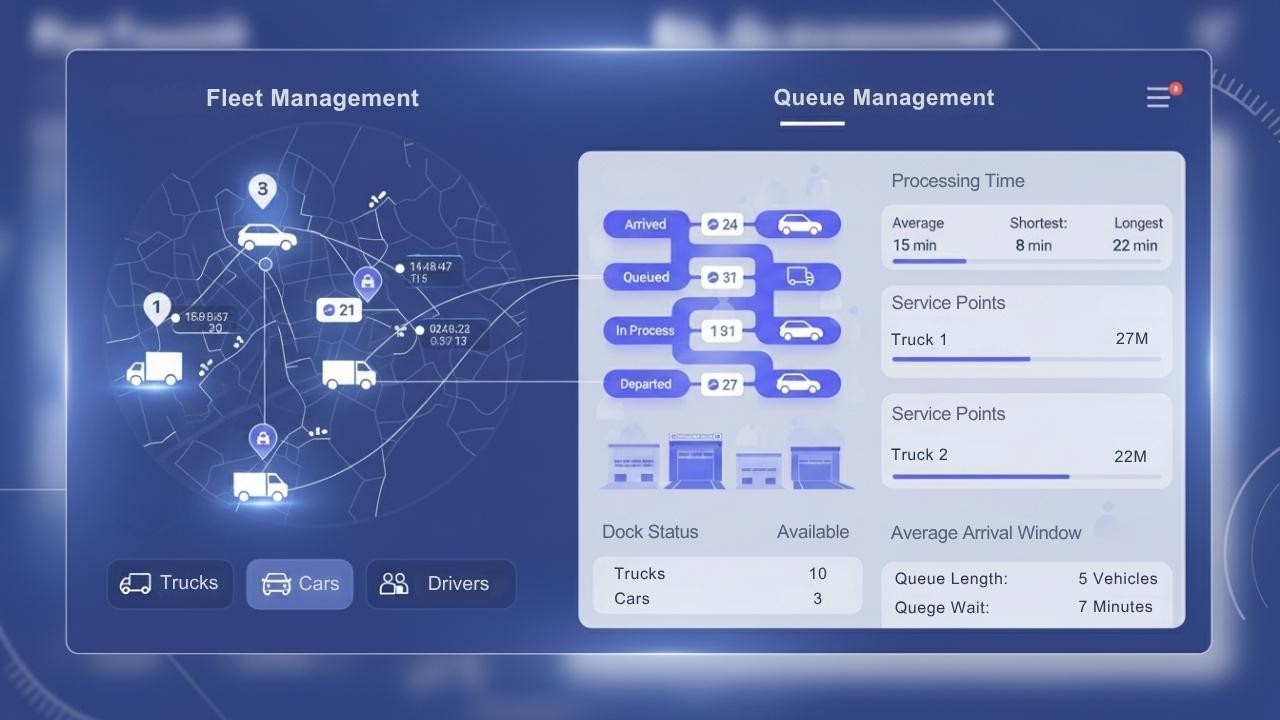Expand the Departed queue stage
The height and width of the screenshot is (720, 1280).
[x=644, y=384]
